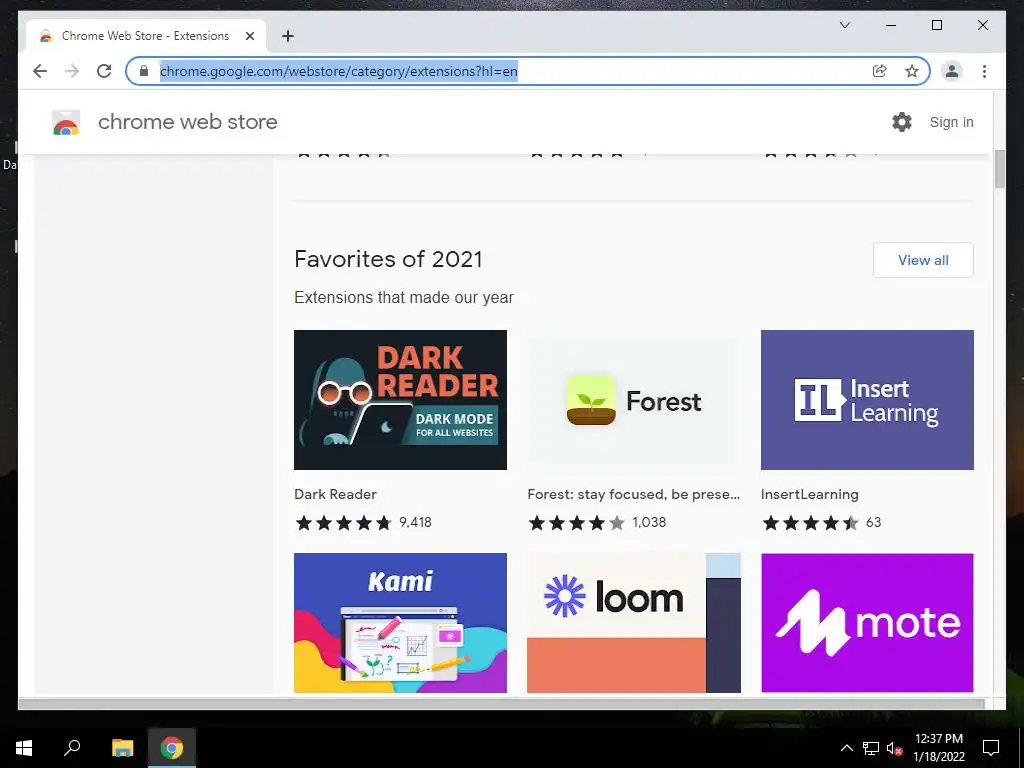The width and height of the screenshot is (1024, 768).
Task: Click Chrome icon in taskbar
Action: 172,748
